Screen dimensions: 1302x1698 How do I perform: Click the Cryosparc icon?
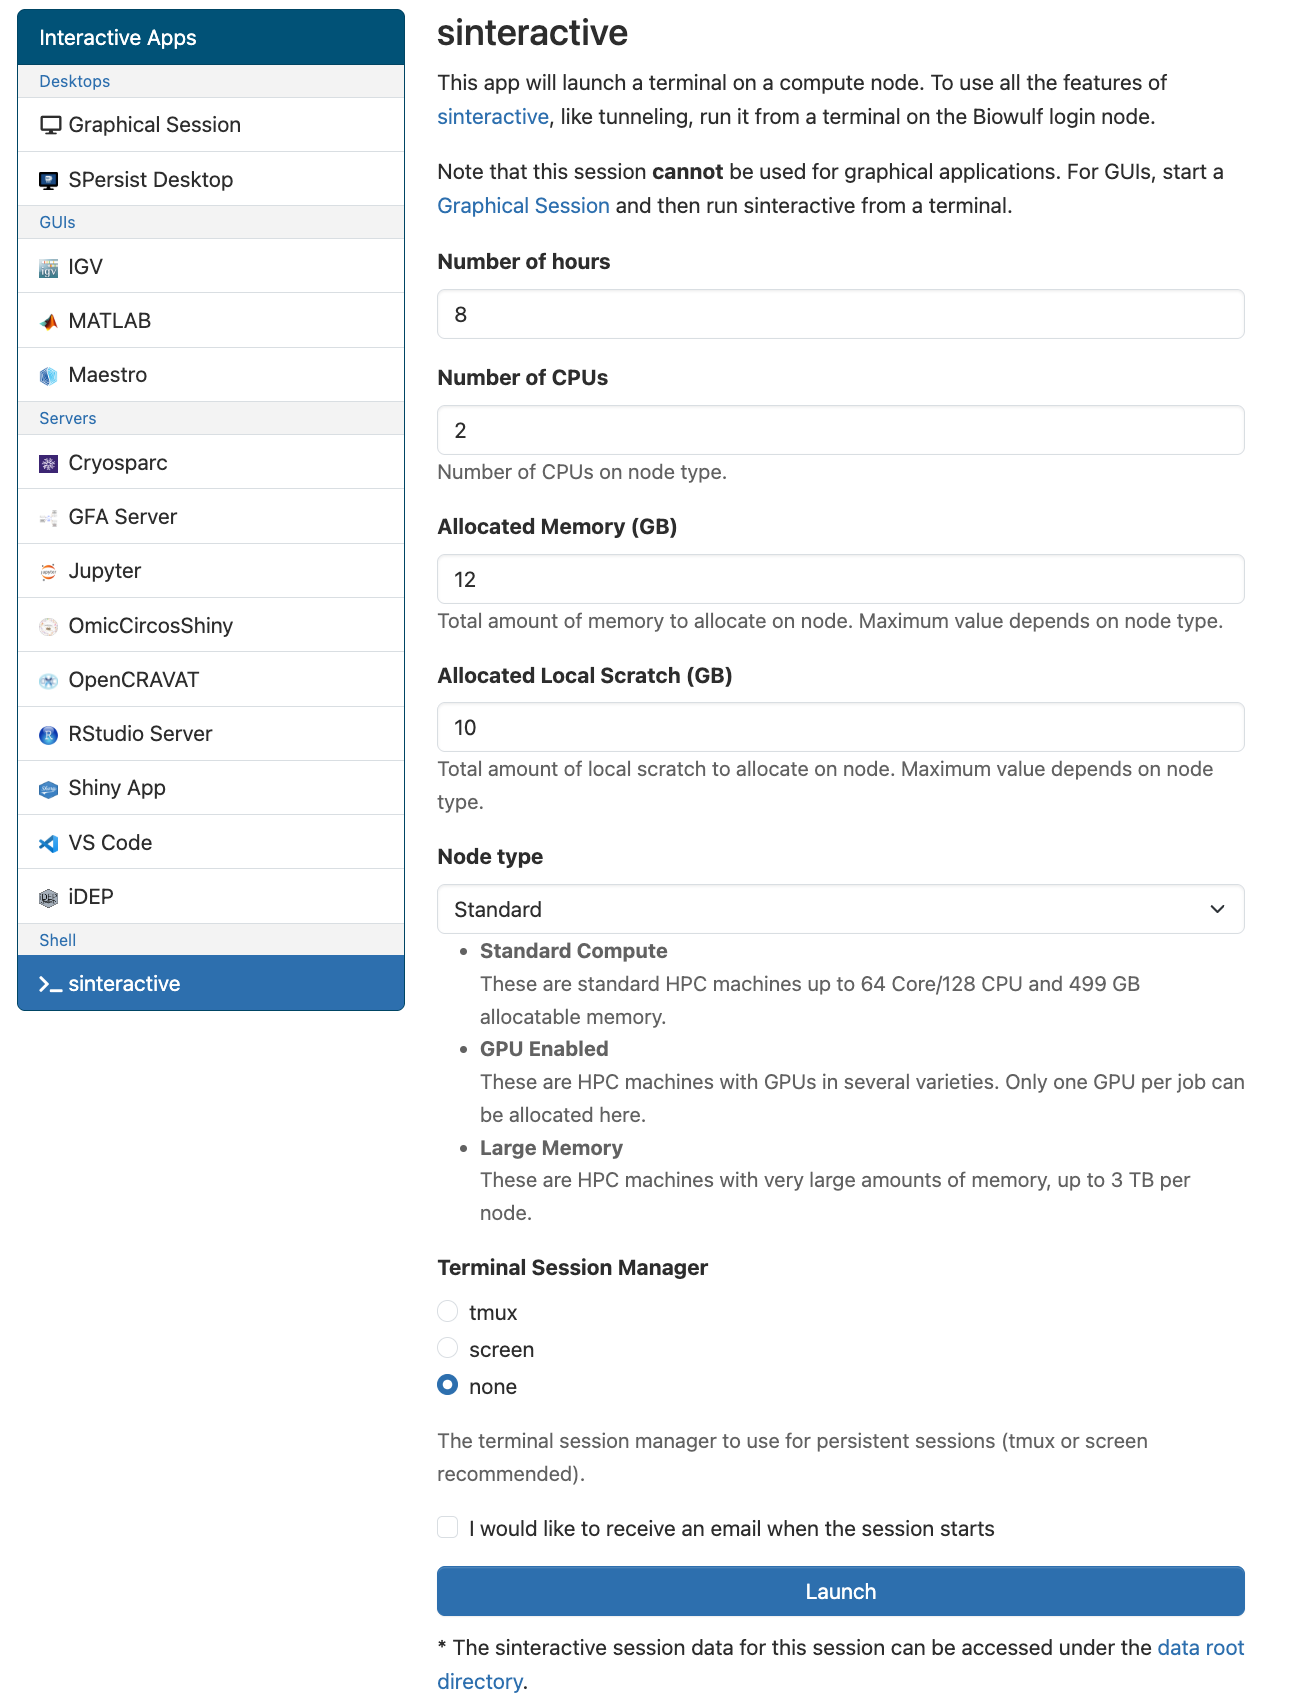point(49,463)
